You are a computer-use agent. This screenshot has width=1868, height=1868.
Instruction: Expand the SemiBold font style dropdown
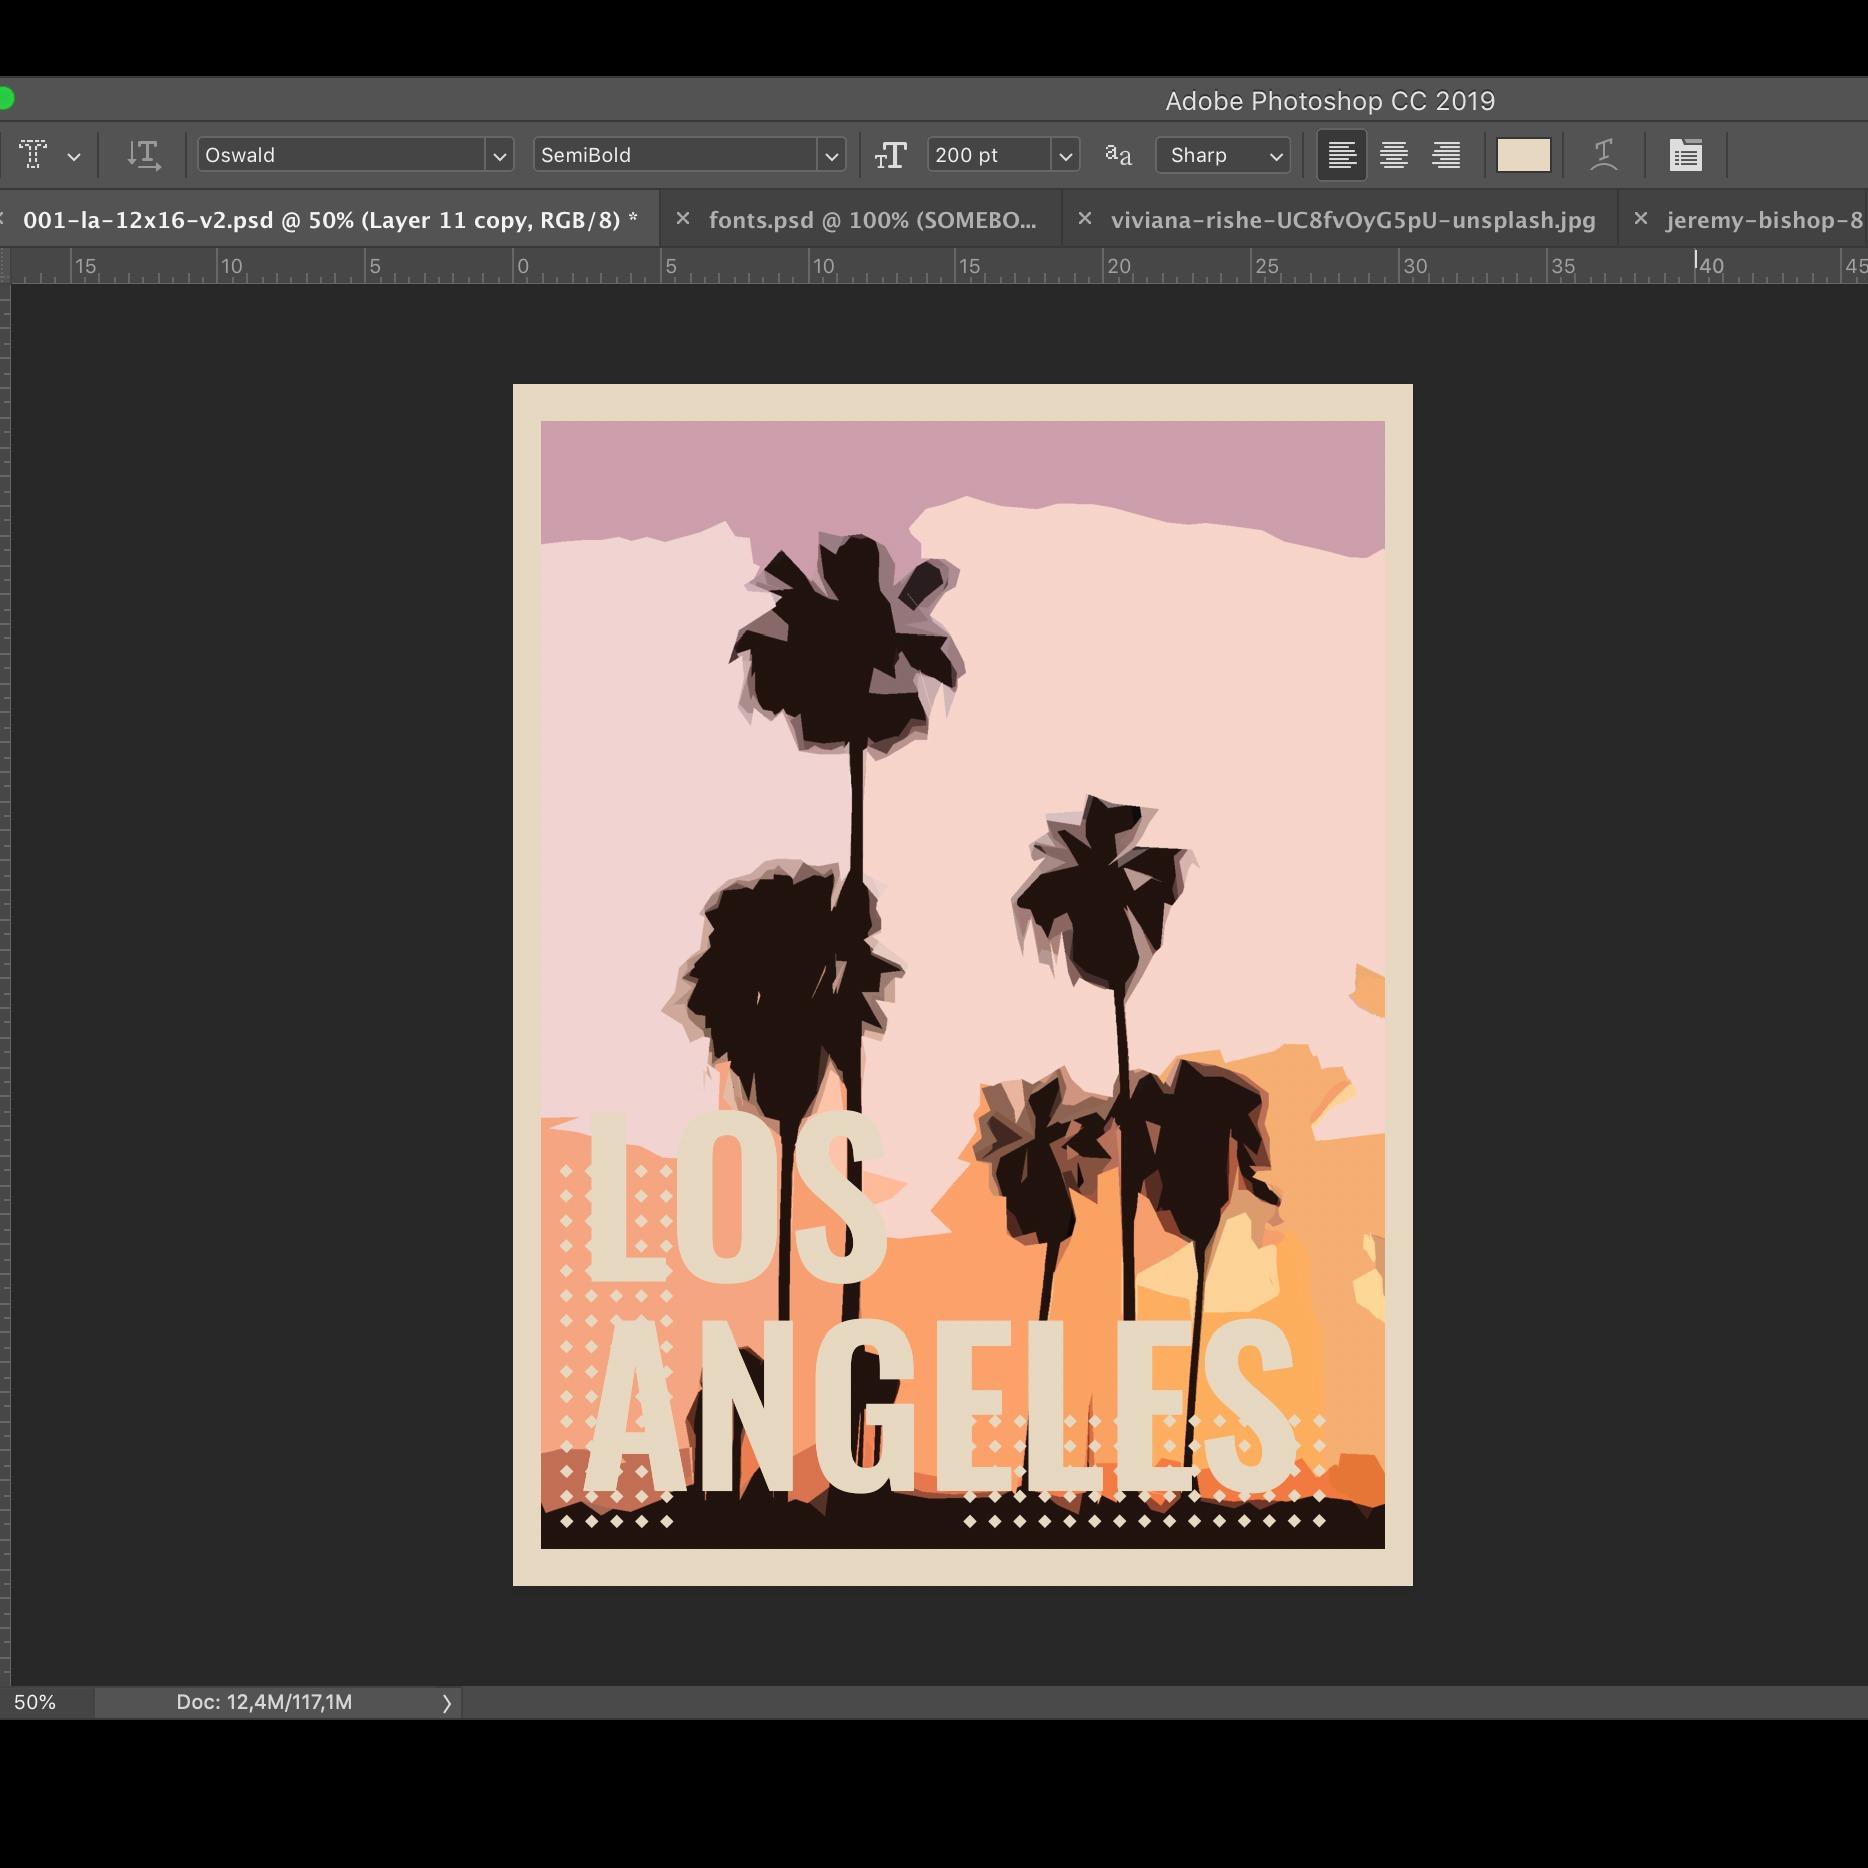[x=831, y=156]
